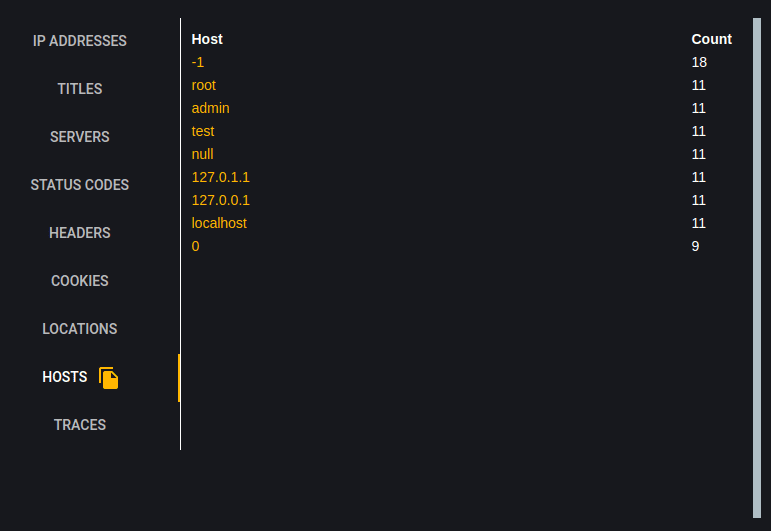Select host 127.0.0.1
This screenshot has height=531, width=771.
click(x=220, y=200)
